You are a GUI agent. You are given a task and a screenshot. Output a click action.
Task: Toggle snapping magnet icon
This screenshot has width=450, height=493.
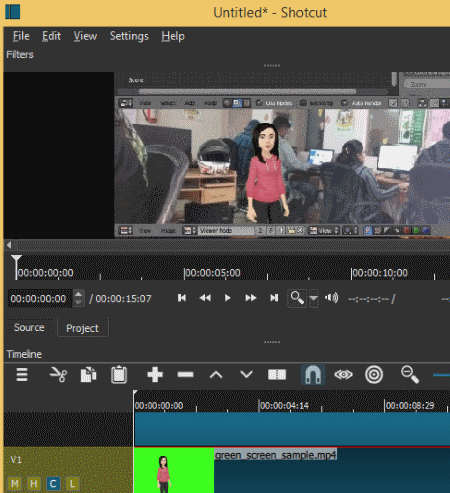pyautogui.click(x=313, y=375)
